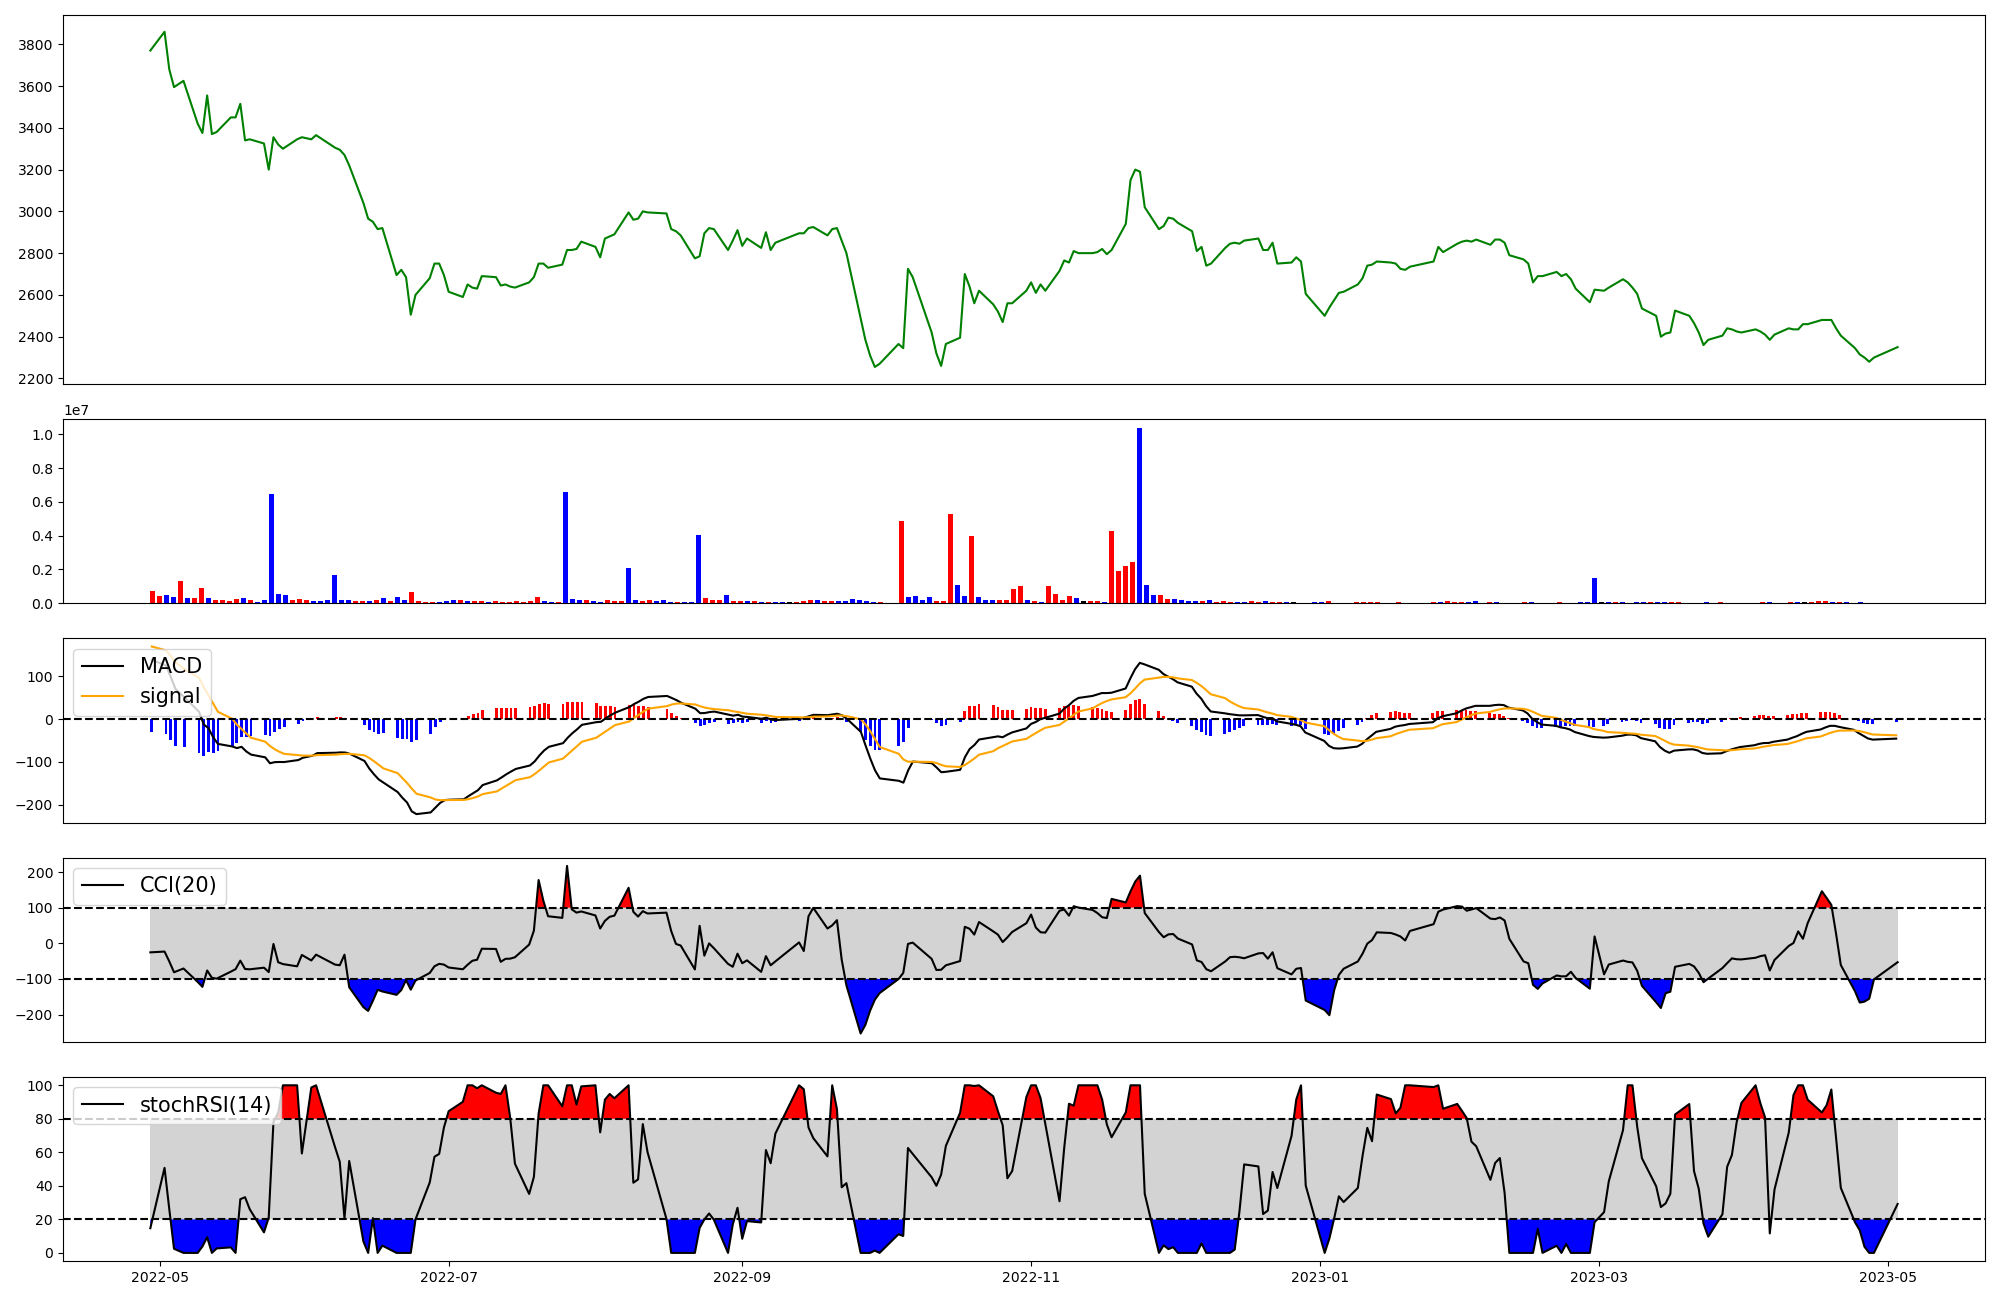Click the CCI(20) legend label

pos(177,885)
